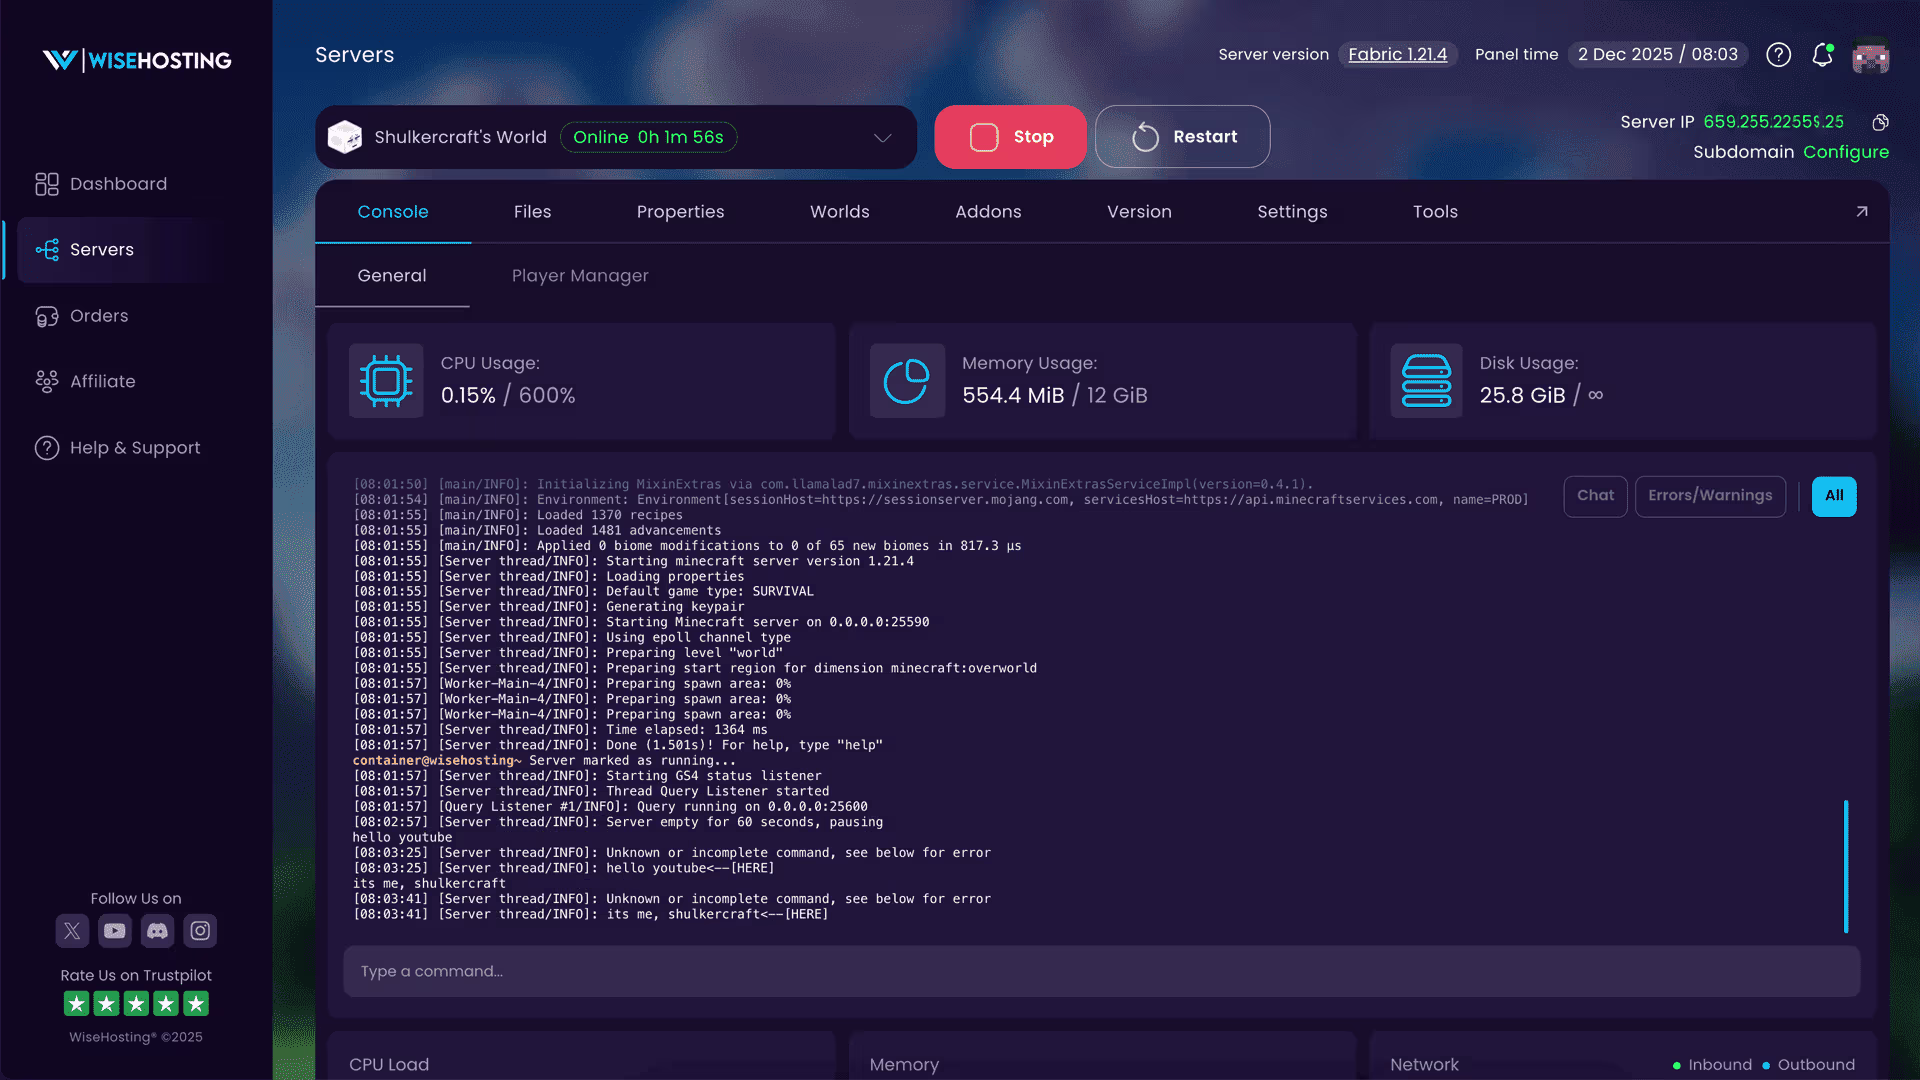
Task: Click the Fabric 1.21.4 version link
Action: [1398, 55]
